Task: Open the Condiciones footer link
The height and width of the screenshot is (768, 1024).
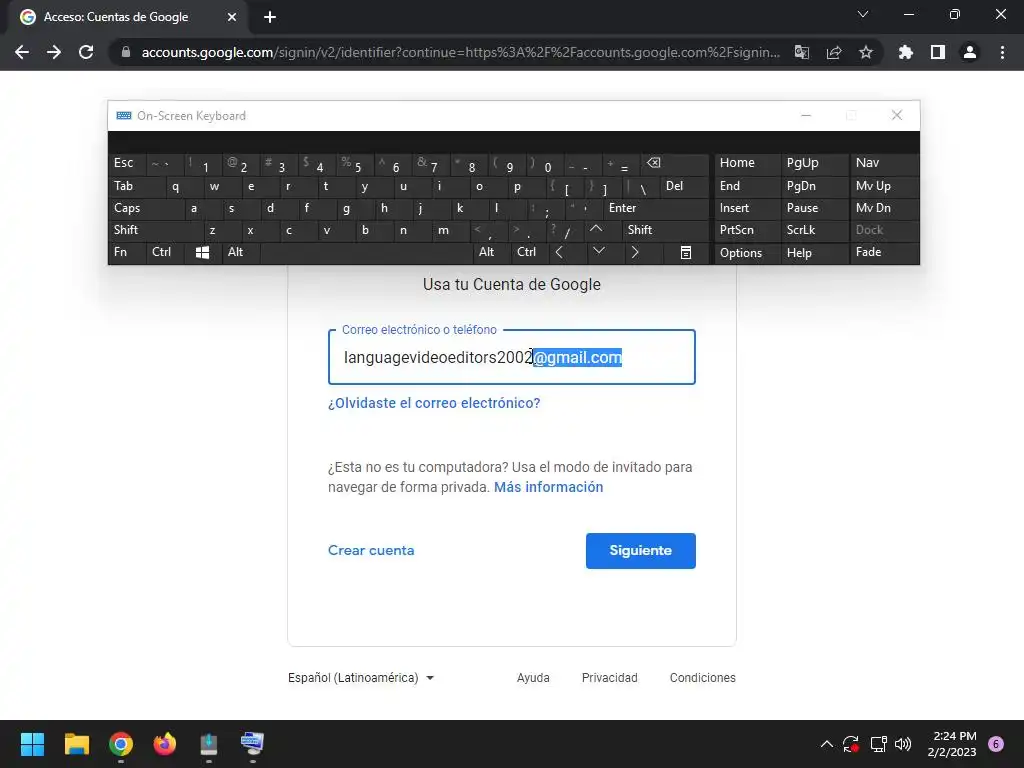Action: tap(702, 678)
